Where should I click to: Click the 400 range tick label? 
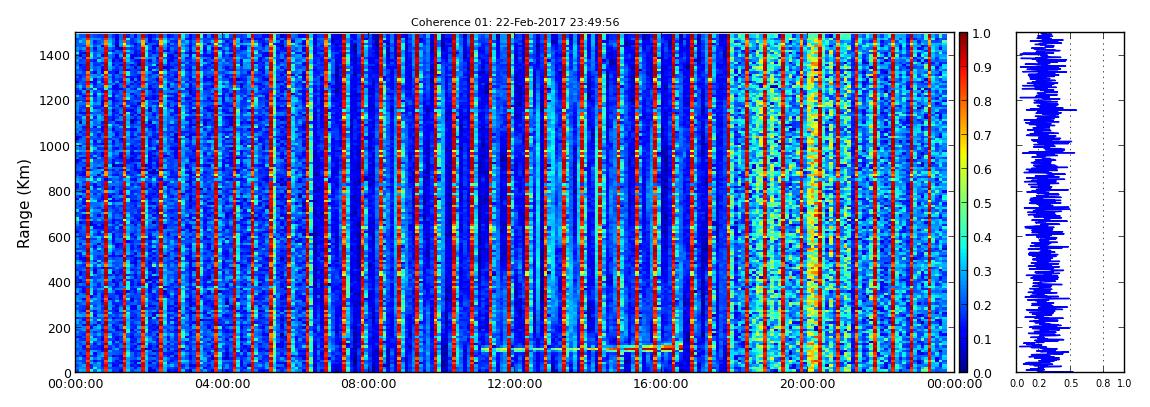pyautogui.click(x=59, y=282)
